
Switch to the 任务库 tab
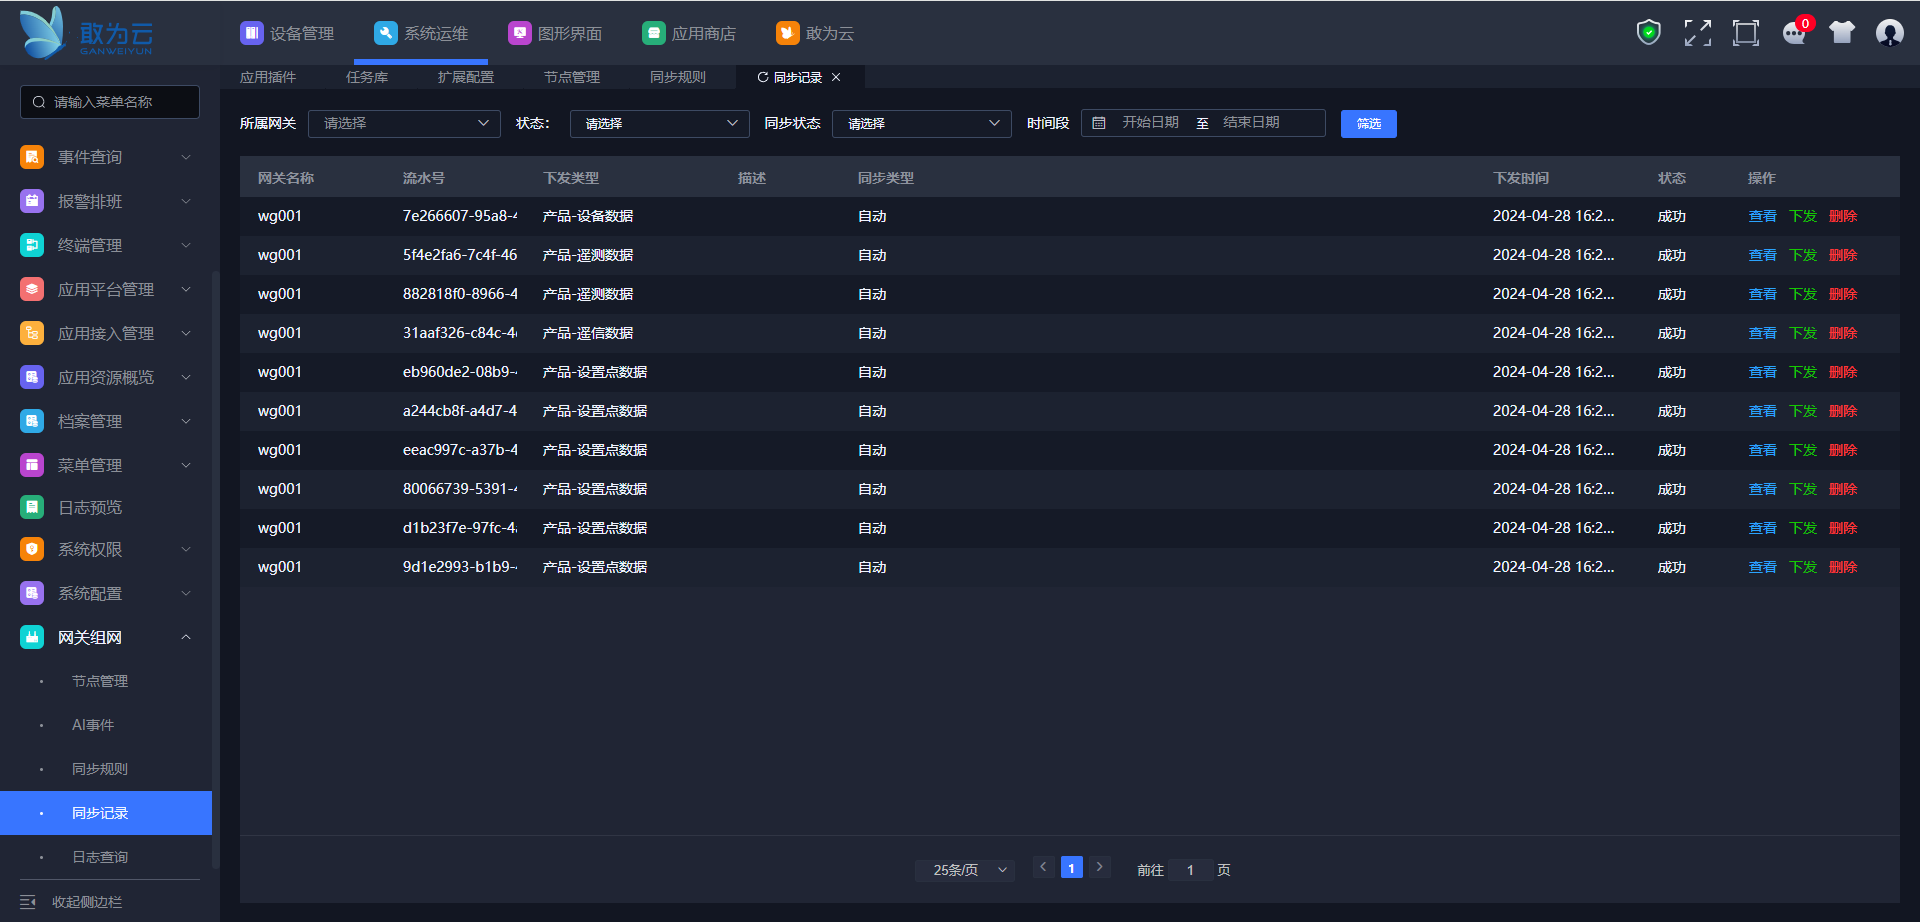(367, 77)
